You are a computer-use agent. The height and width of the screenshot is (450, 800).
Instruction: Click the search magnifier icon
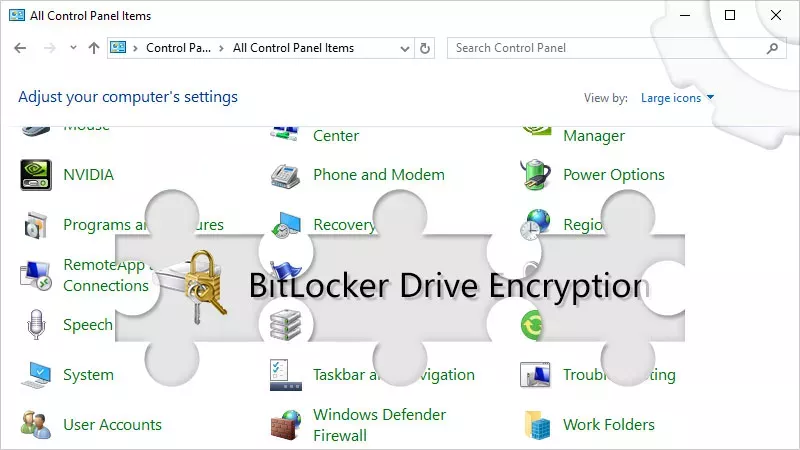(x=772, y=48)
